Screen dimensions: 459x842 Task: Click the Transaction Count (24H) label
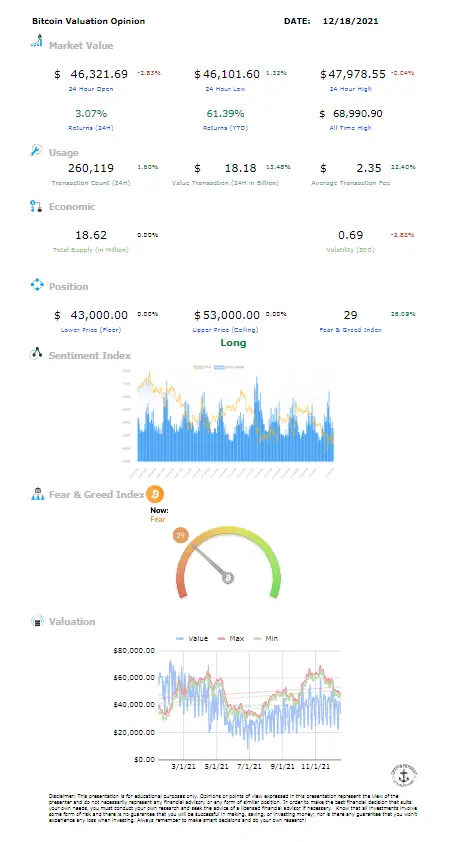91,183
